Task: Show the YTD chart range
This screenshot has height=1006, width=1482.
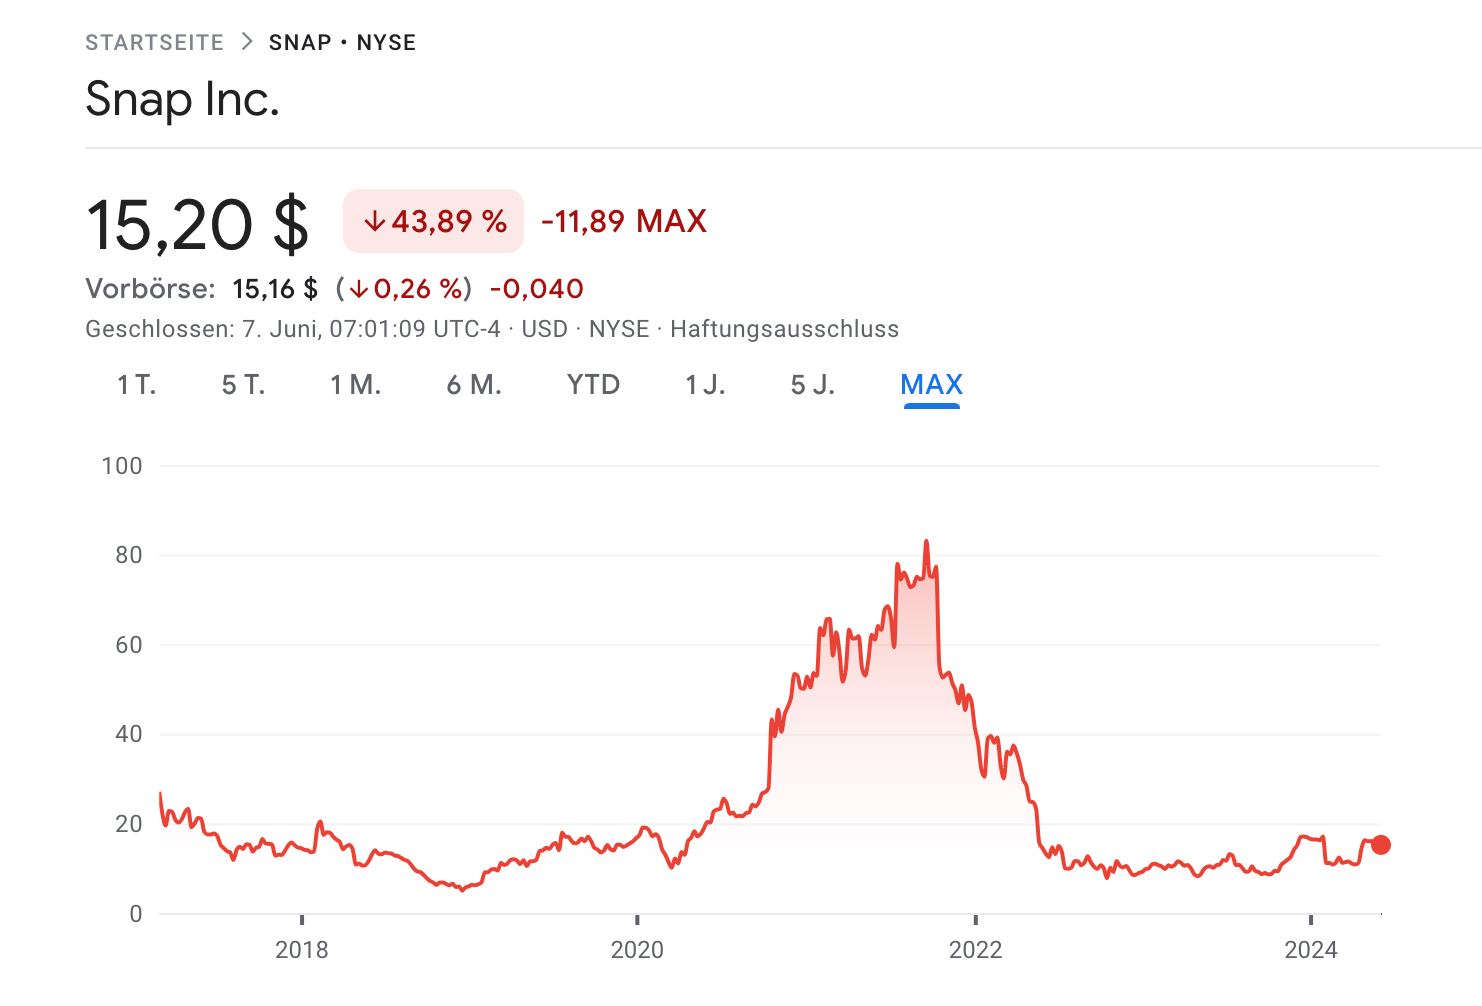Action: pos(593,385)
